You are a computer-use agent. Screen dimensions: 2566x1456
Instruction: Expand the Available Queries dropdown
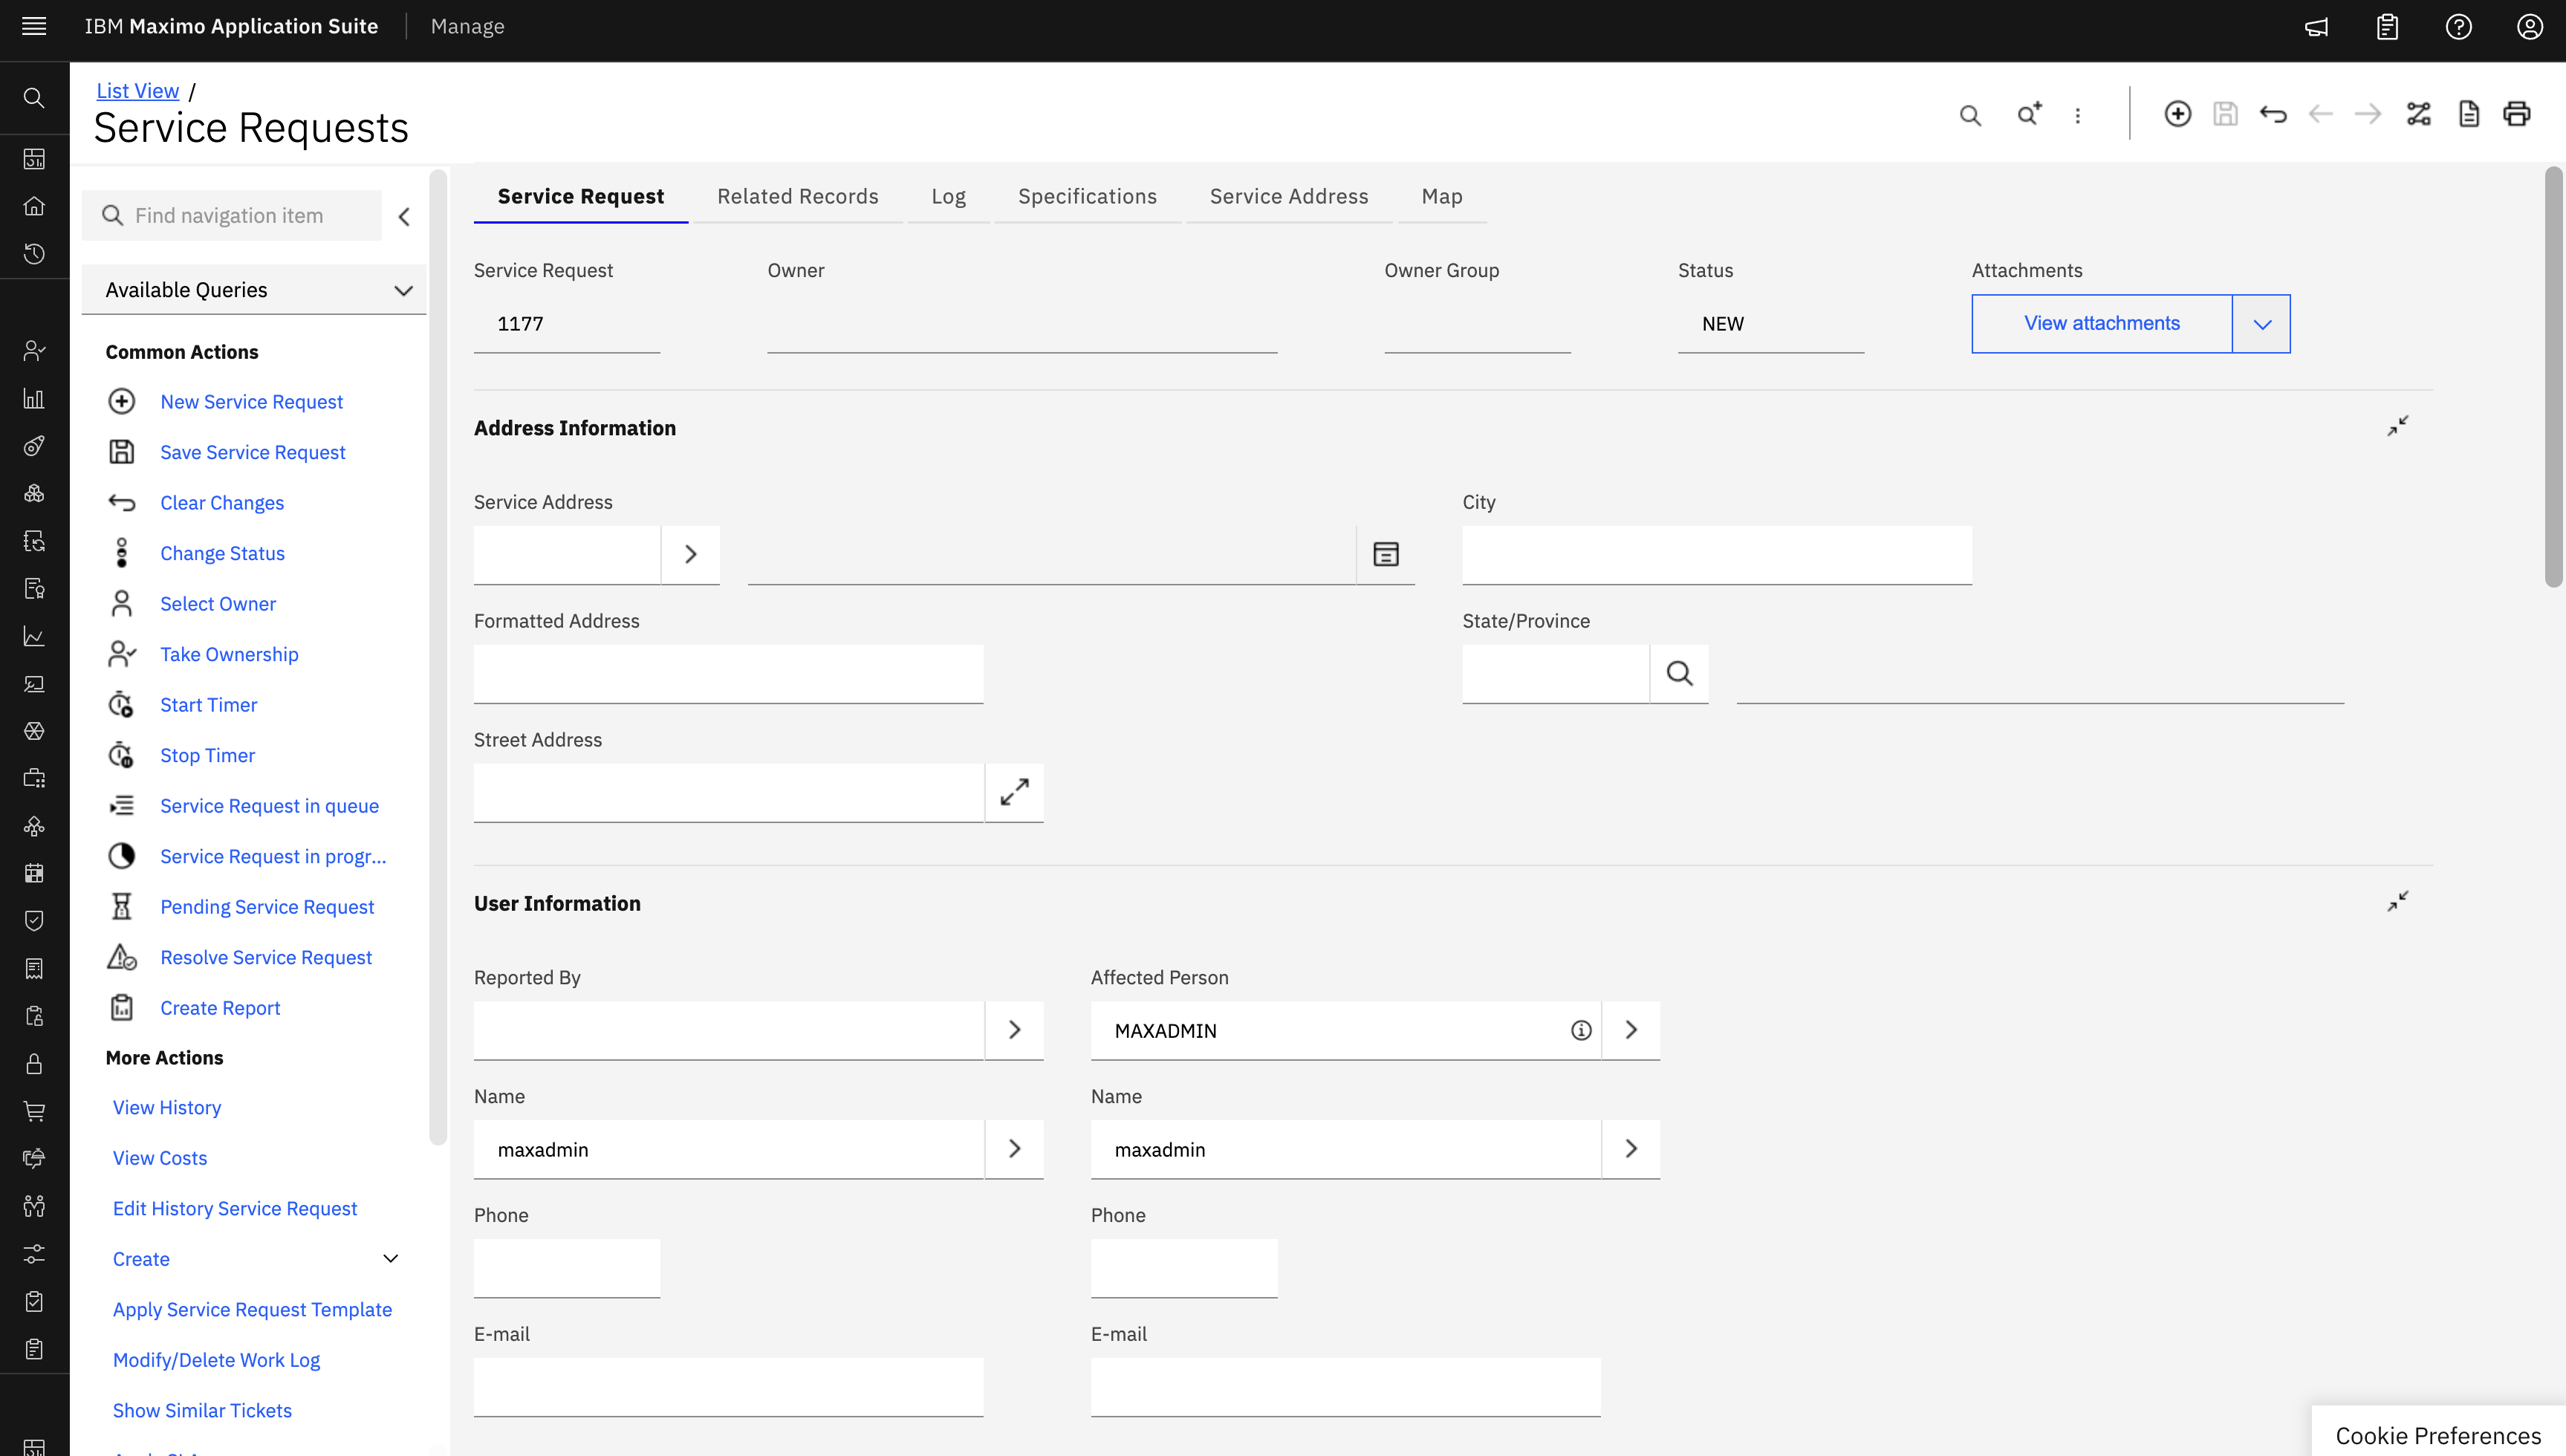pyautogui.click(x=254, y=290)
